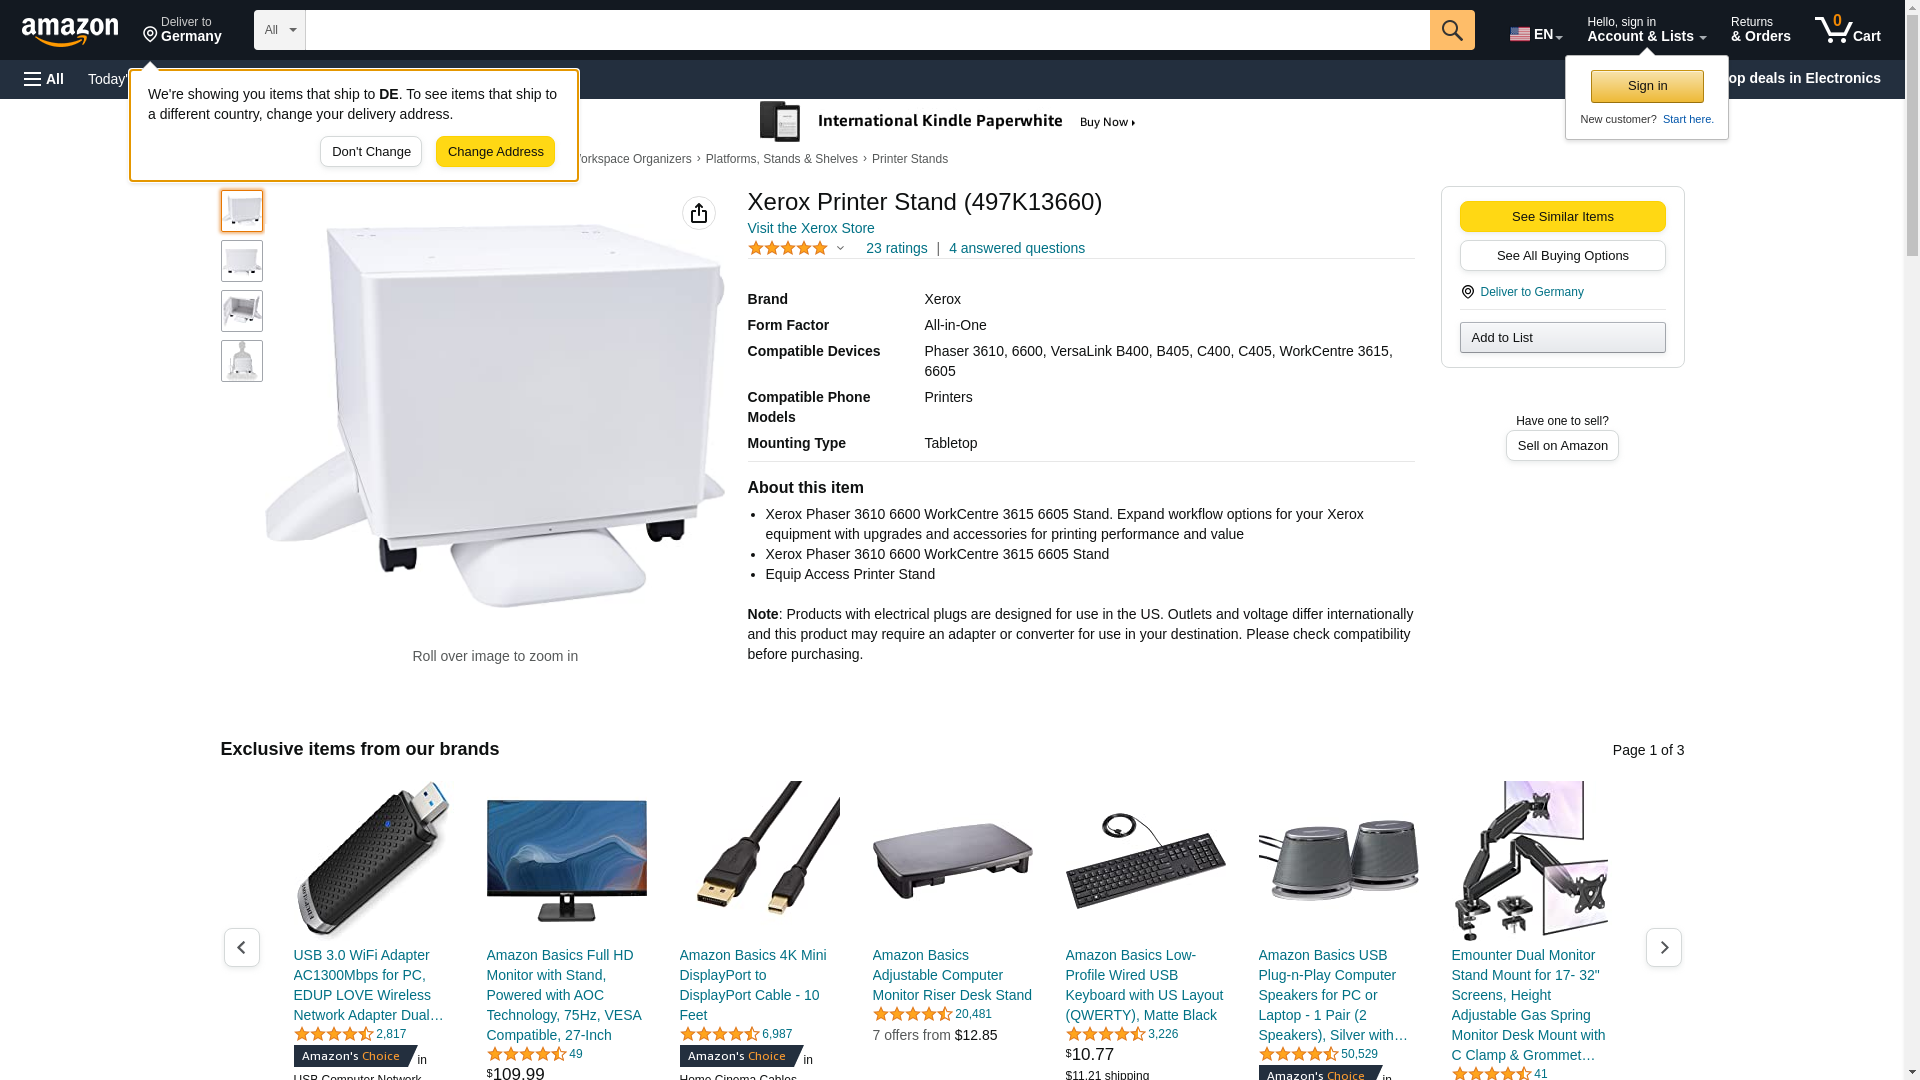Open Returns & Orders
The height and width of the screenshot is (1080, 1920).
[1760, 30]
